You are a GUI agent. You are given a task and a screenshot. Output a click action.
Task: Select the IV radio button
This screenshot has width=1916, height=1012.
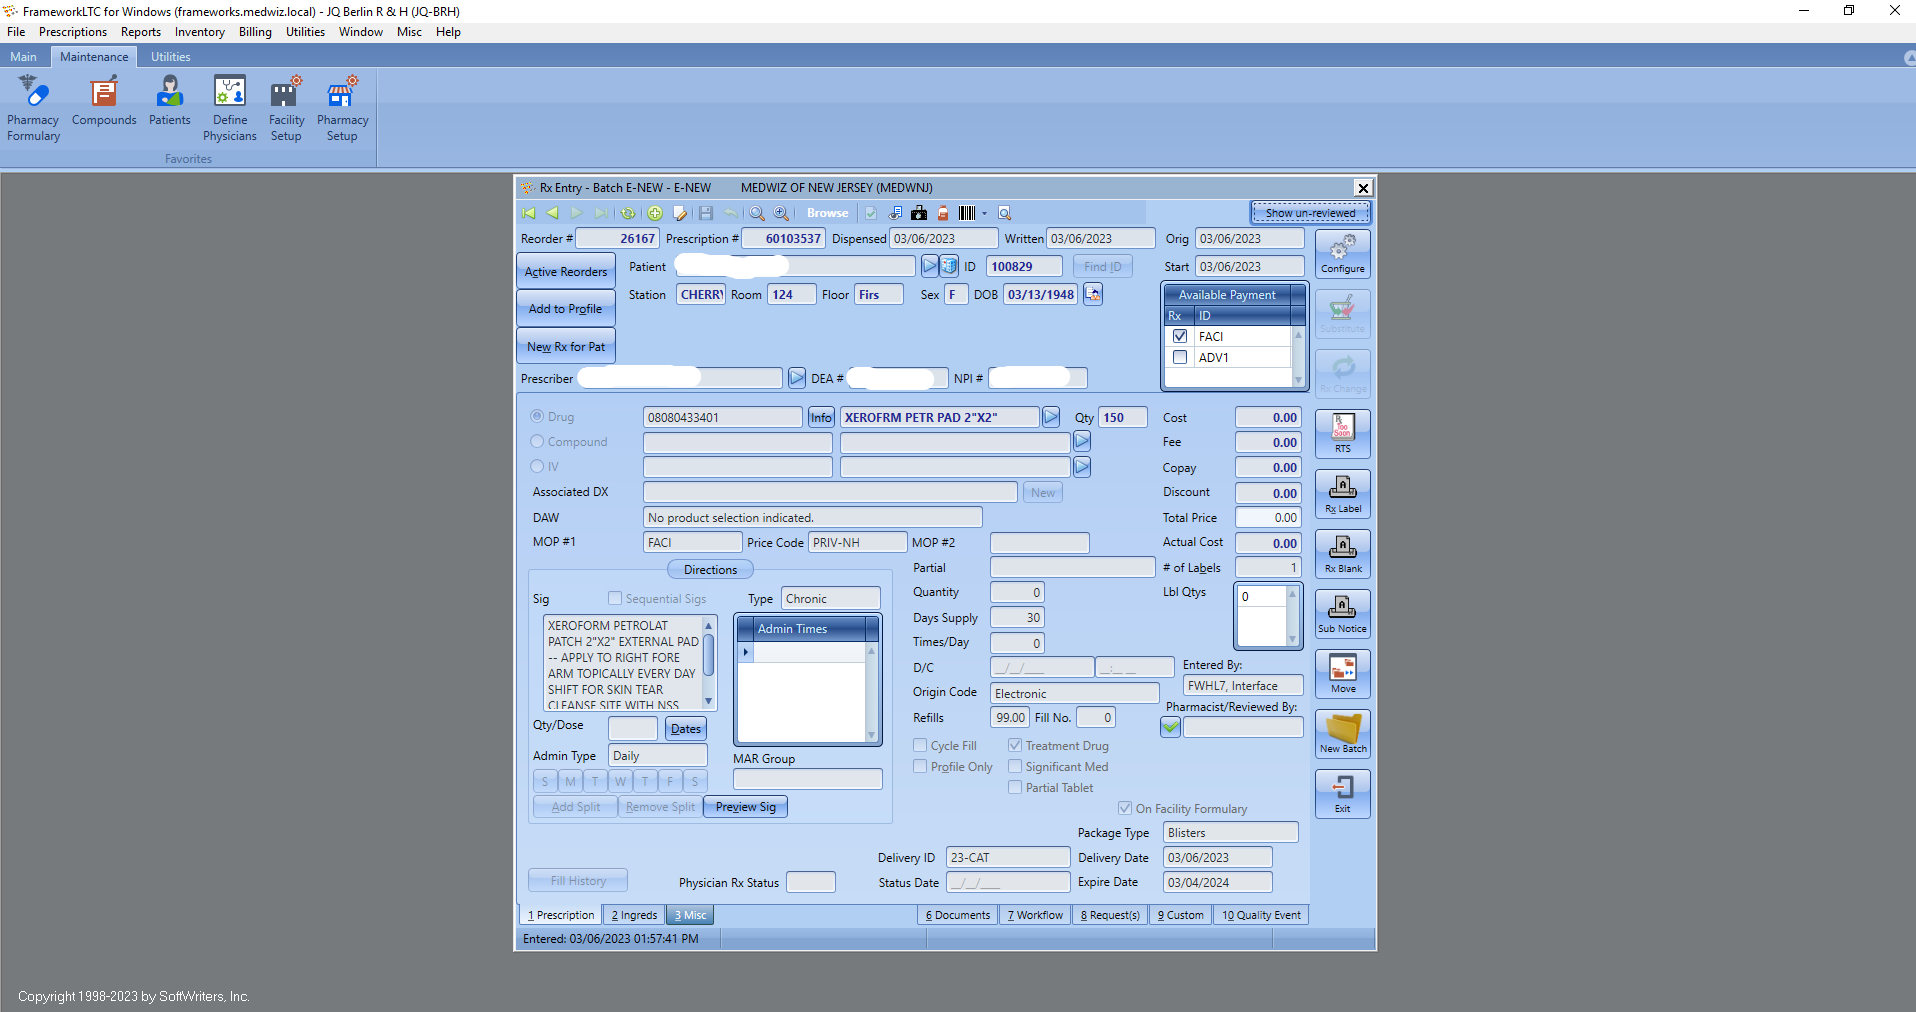pyautogui.click(x=537, y=466)
